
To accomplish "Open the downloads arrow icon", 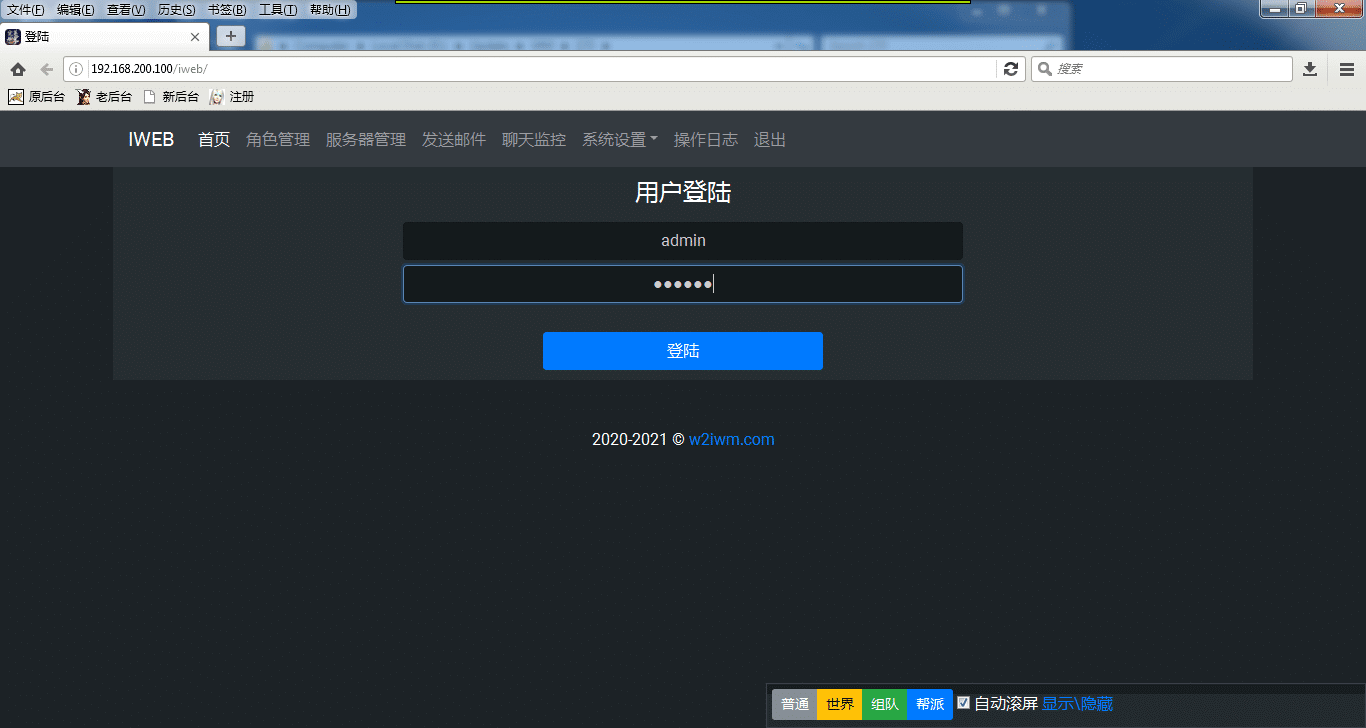I will (1310, 69).
